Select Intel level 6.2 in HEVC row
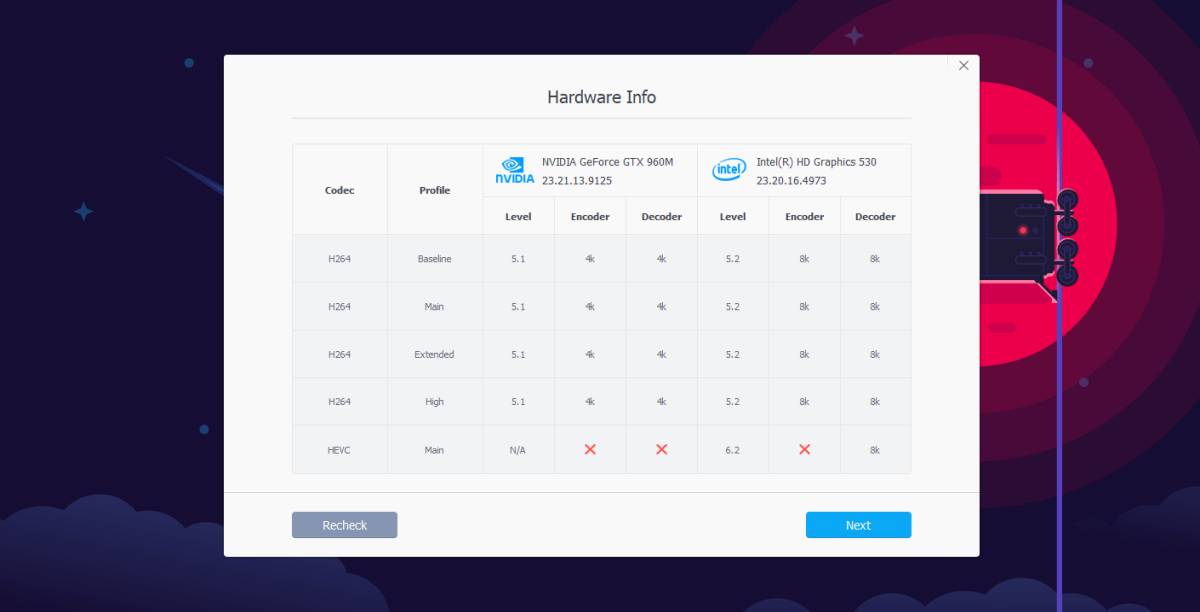The width and height of the screenshot is (1200, 612). pos(733,450)
